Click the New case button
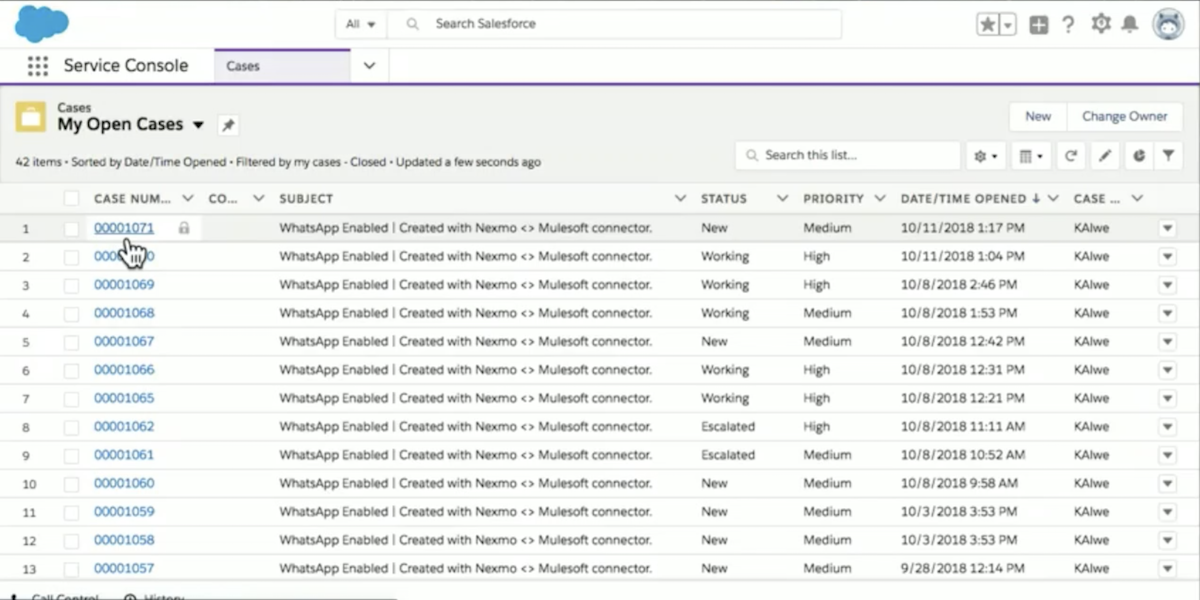This screenshot has width=1200, height=600. (1038, 117)
